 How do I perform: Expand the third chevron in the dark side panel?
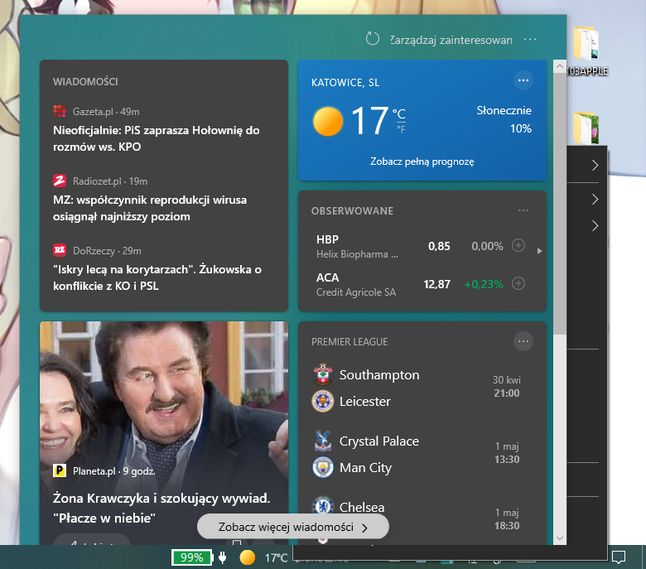[x=595, y=226]
